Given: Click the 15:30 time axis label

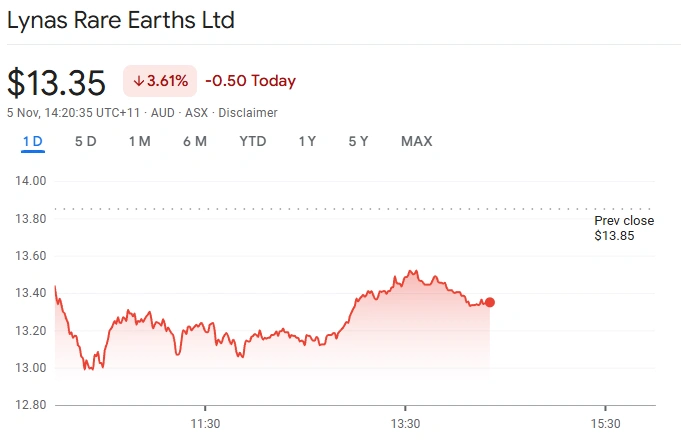Looking at the screenshot, I should 605,423.
